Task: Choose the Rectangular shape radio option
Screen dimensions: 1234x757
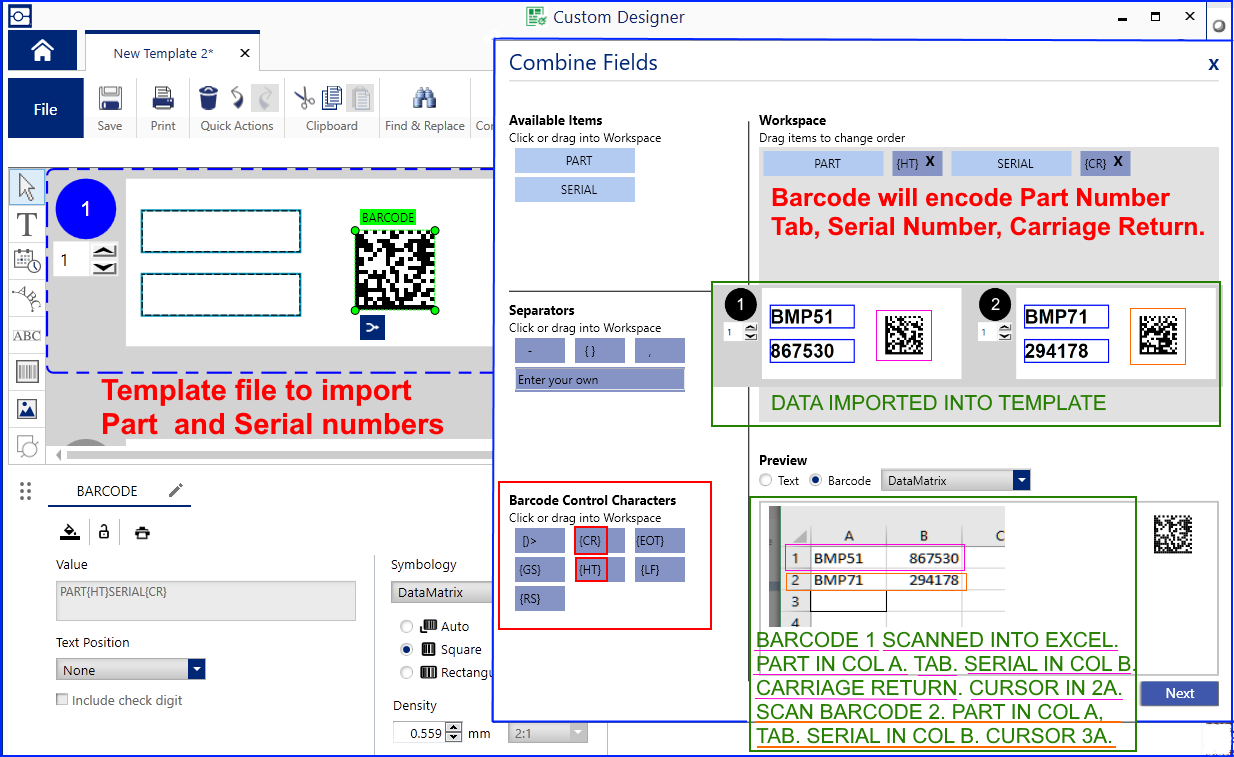Action: tap(406, 672)
